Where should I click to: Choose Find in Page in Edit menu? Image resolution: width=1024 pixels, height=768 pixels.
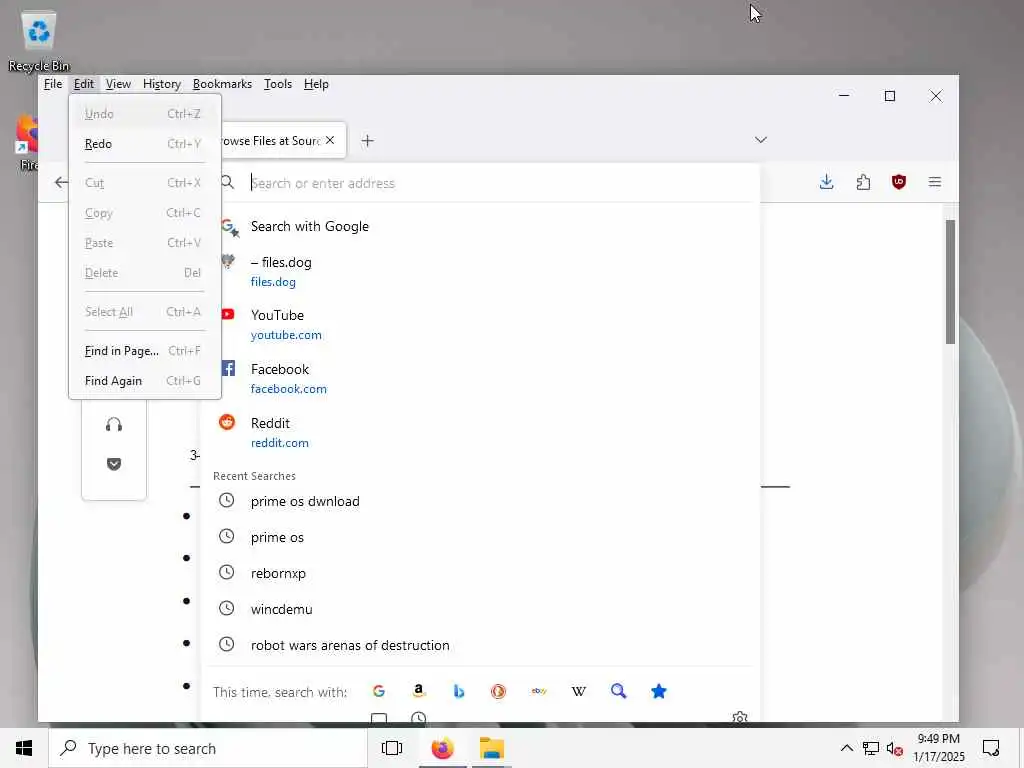point(144,351)
